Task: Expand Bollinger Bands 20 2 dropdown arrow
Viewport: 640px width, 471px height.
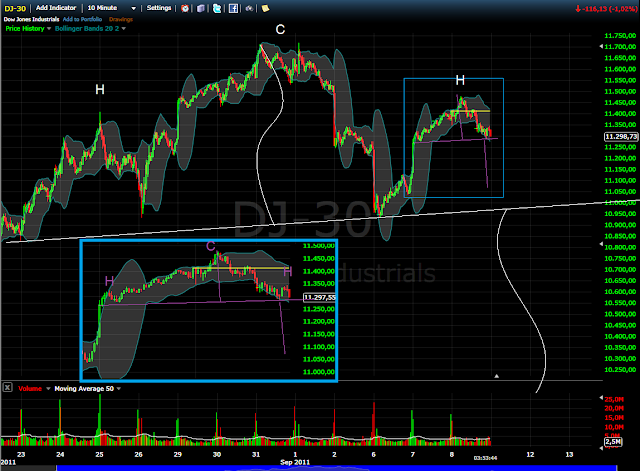Action: click(x=123, y=29)
